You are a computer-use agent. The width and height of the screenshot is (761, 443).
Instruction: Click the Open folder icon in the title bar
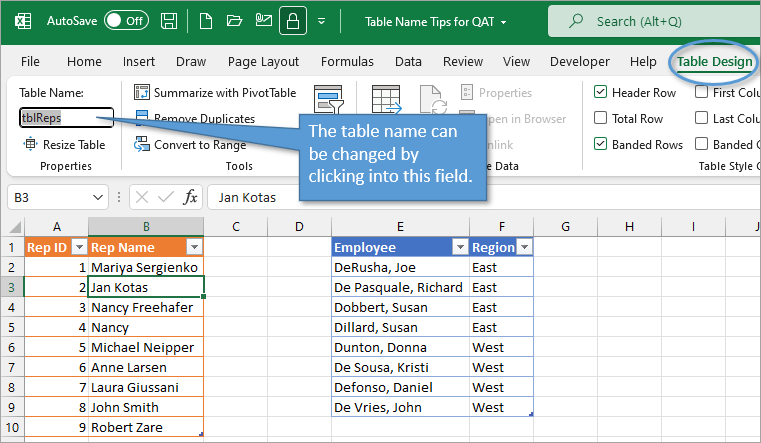pos(234,20)
